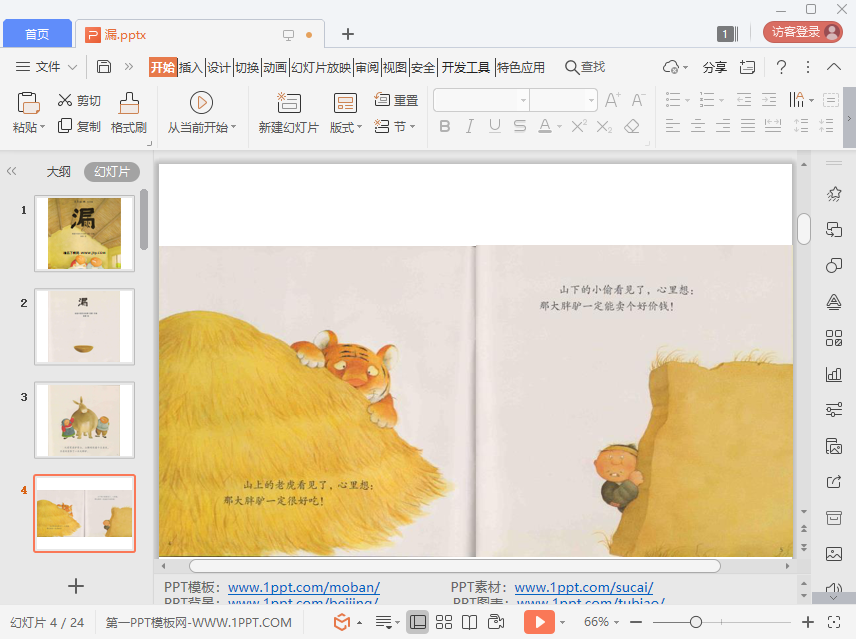Screen dimensions: 856x639
Task: Toggle underline text formatting
Action: click(495, 127)
